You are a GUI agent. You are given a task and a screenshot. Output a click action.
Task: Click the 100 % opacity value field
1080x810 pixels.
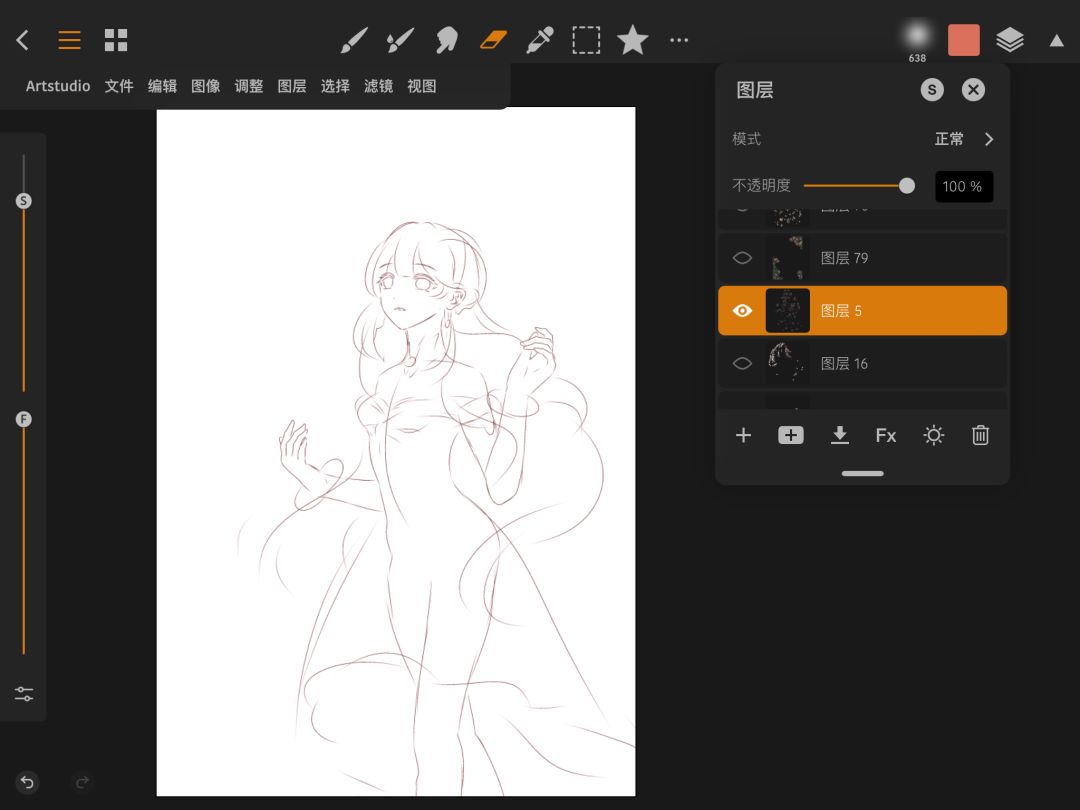pos(963,186)
